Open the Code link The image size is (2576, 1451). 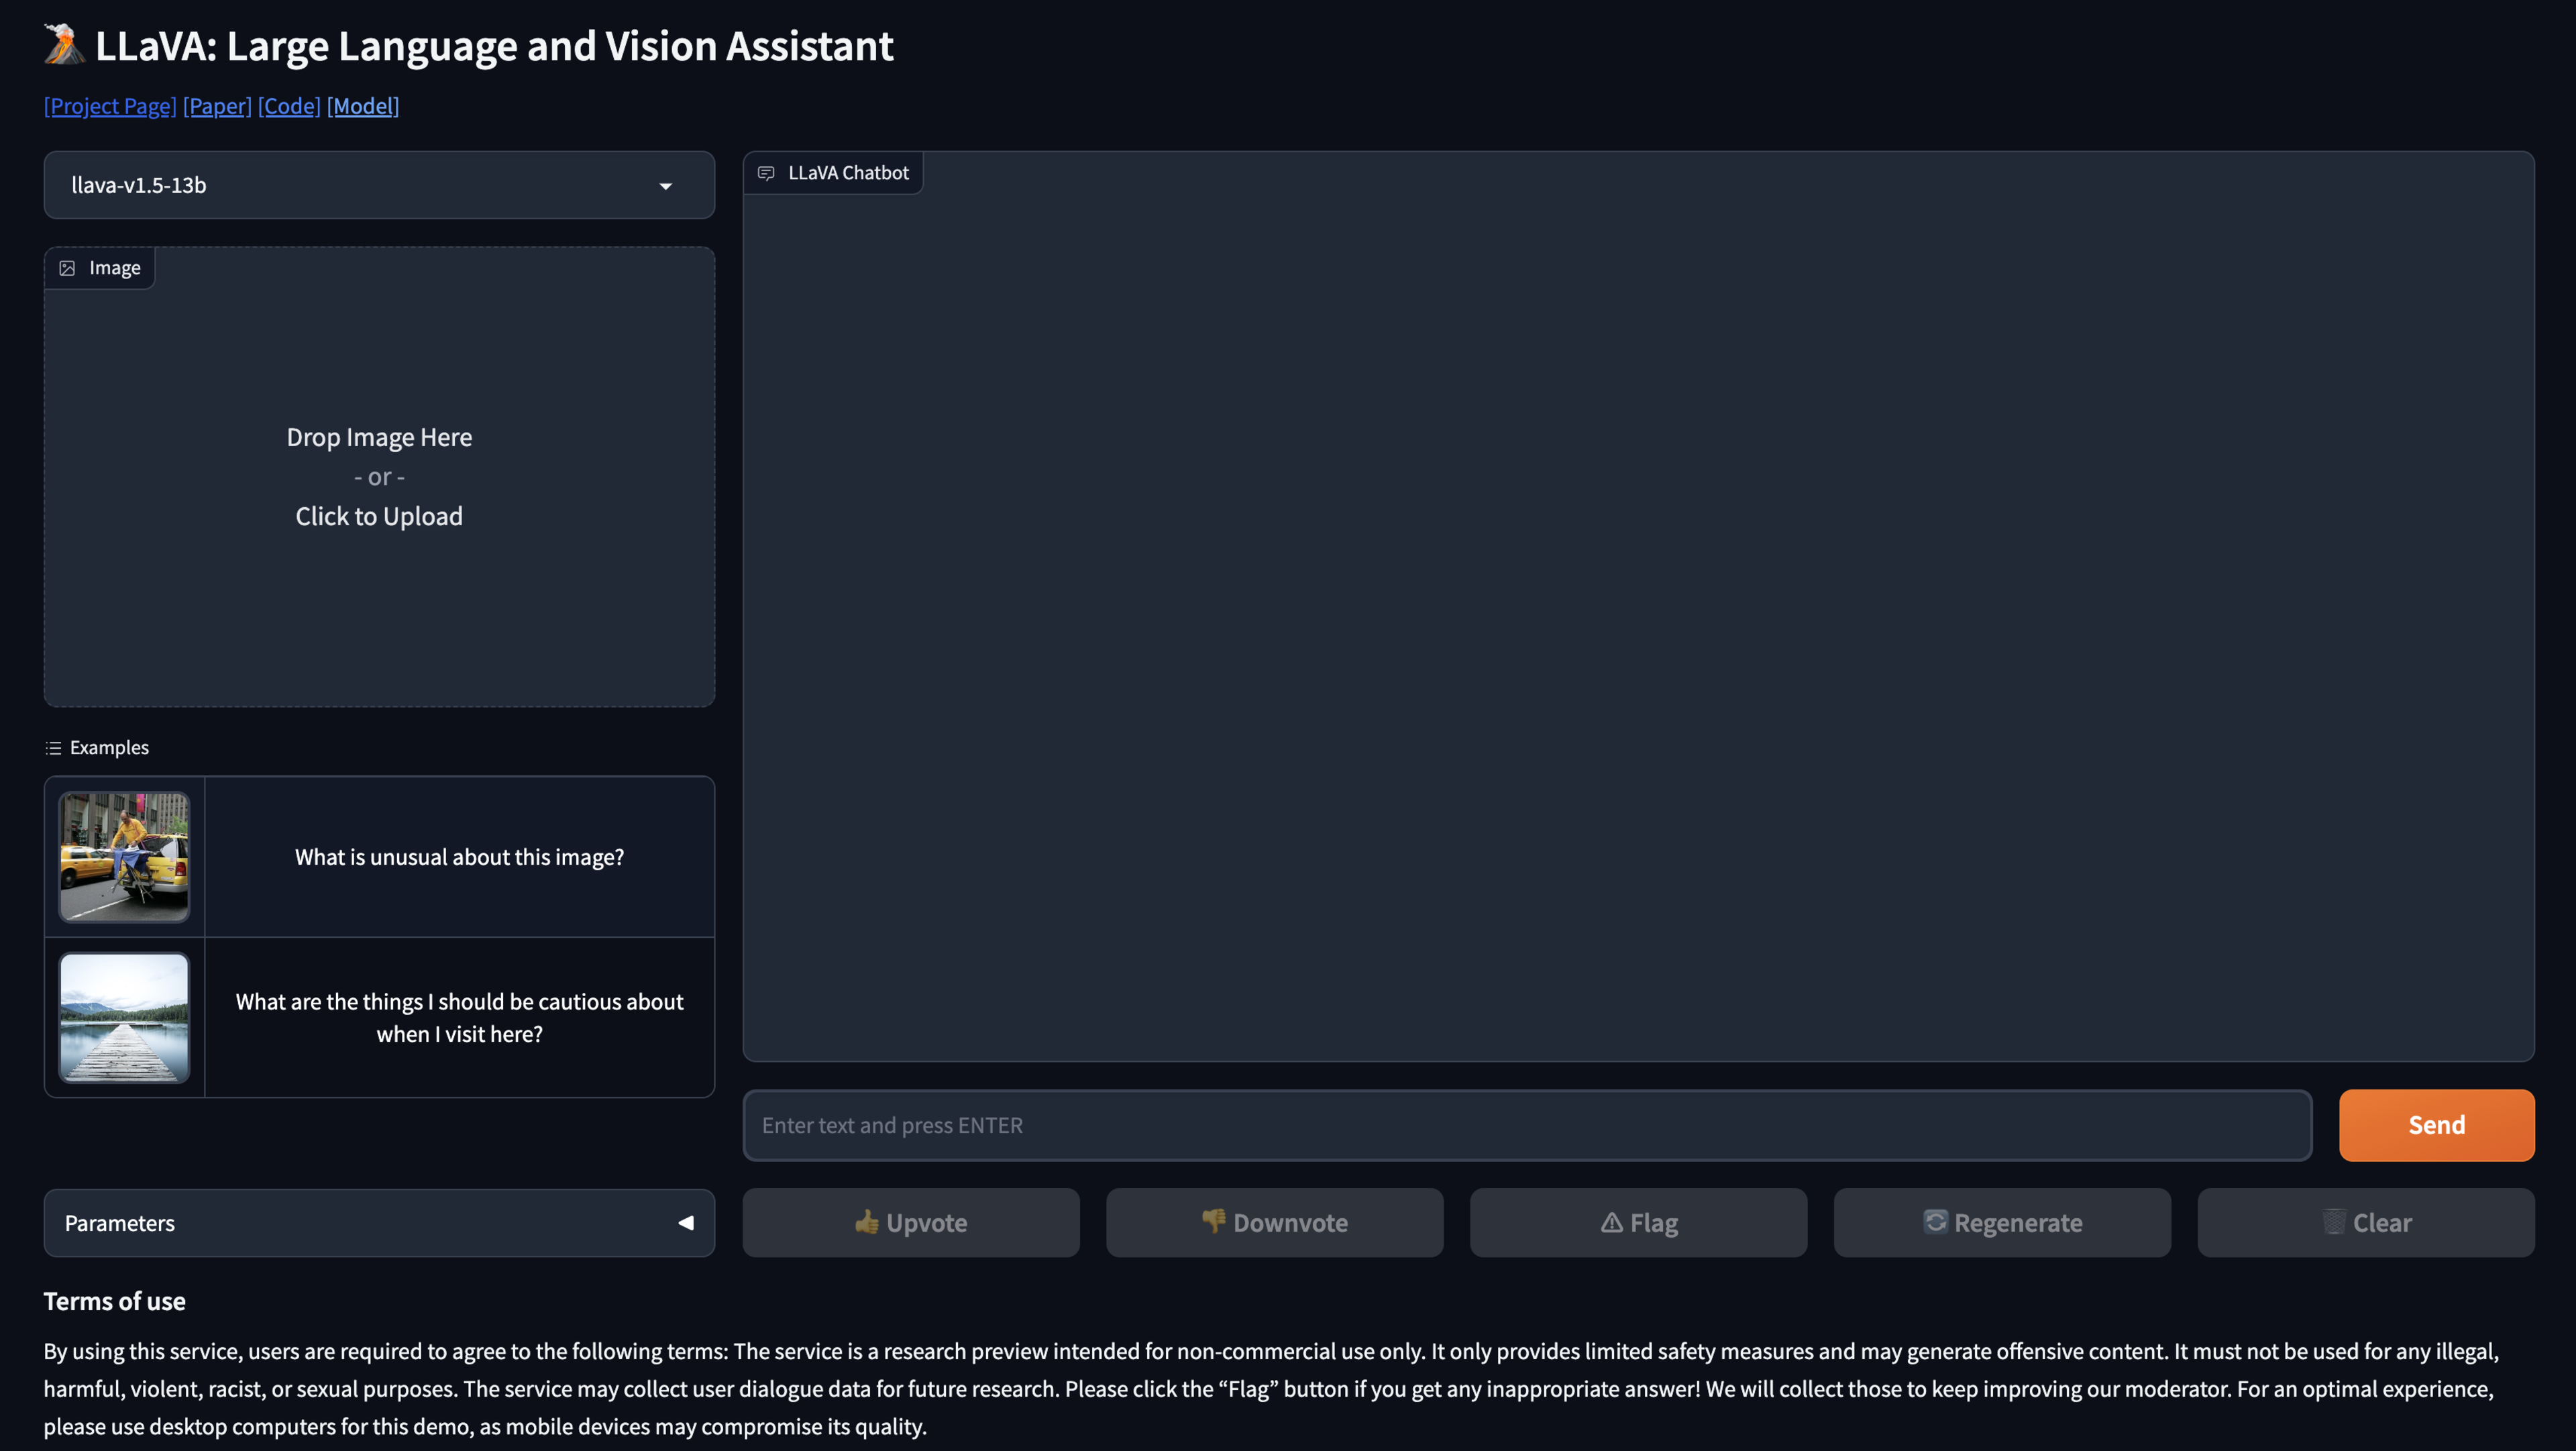point(289,106)
